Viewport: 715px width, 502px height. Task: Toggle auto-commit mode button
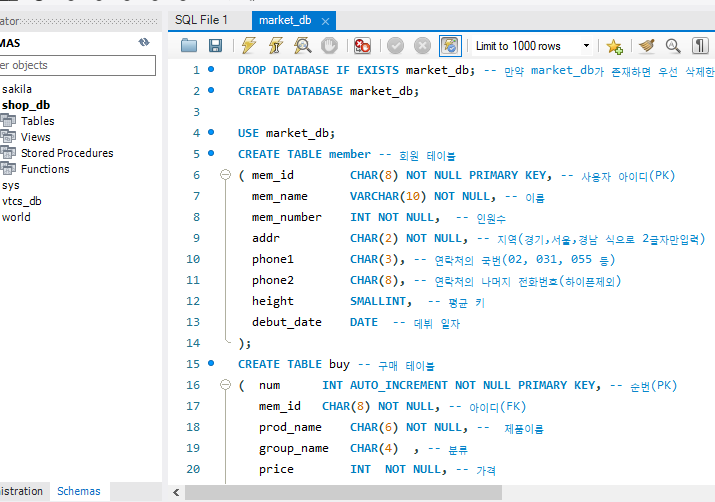pos(450,46)
